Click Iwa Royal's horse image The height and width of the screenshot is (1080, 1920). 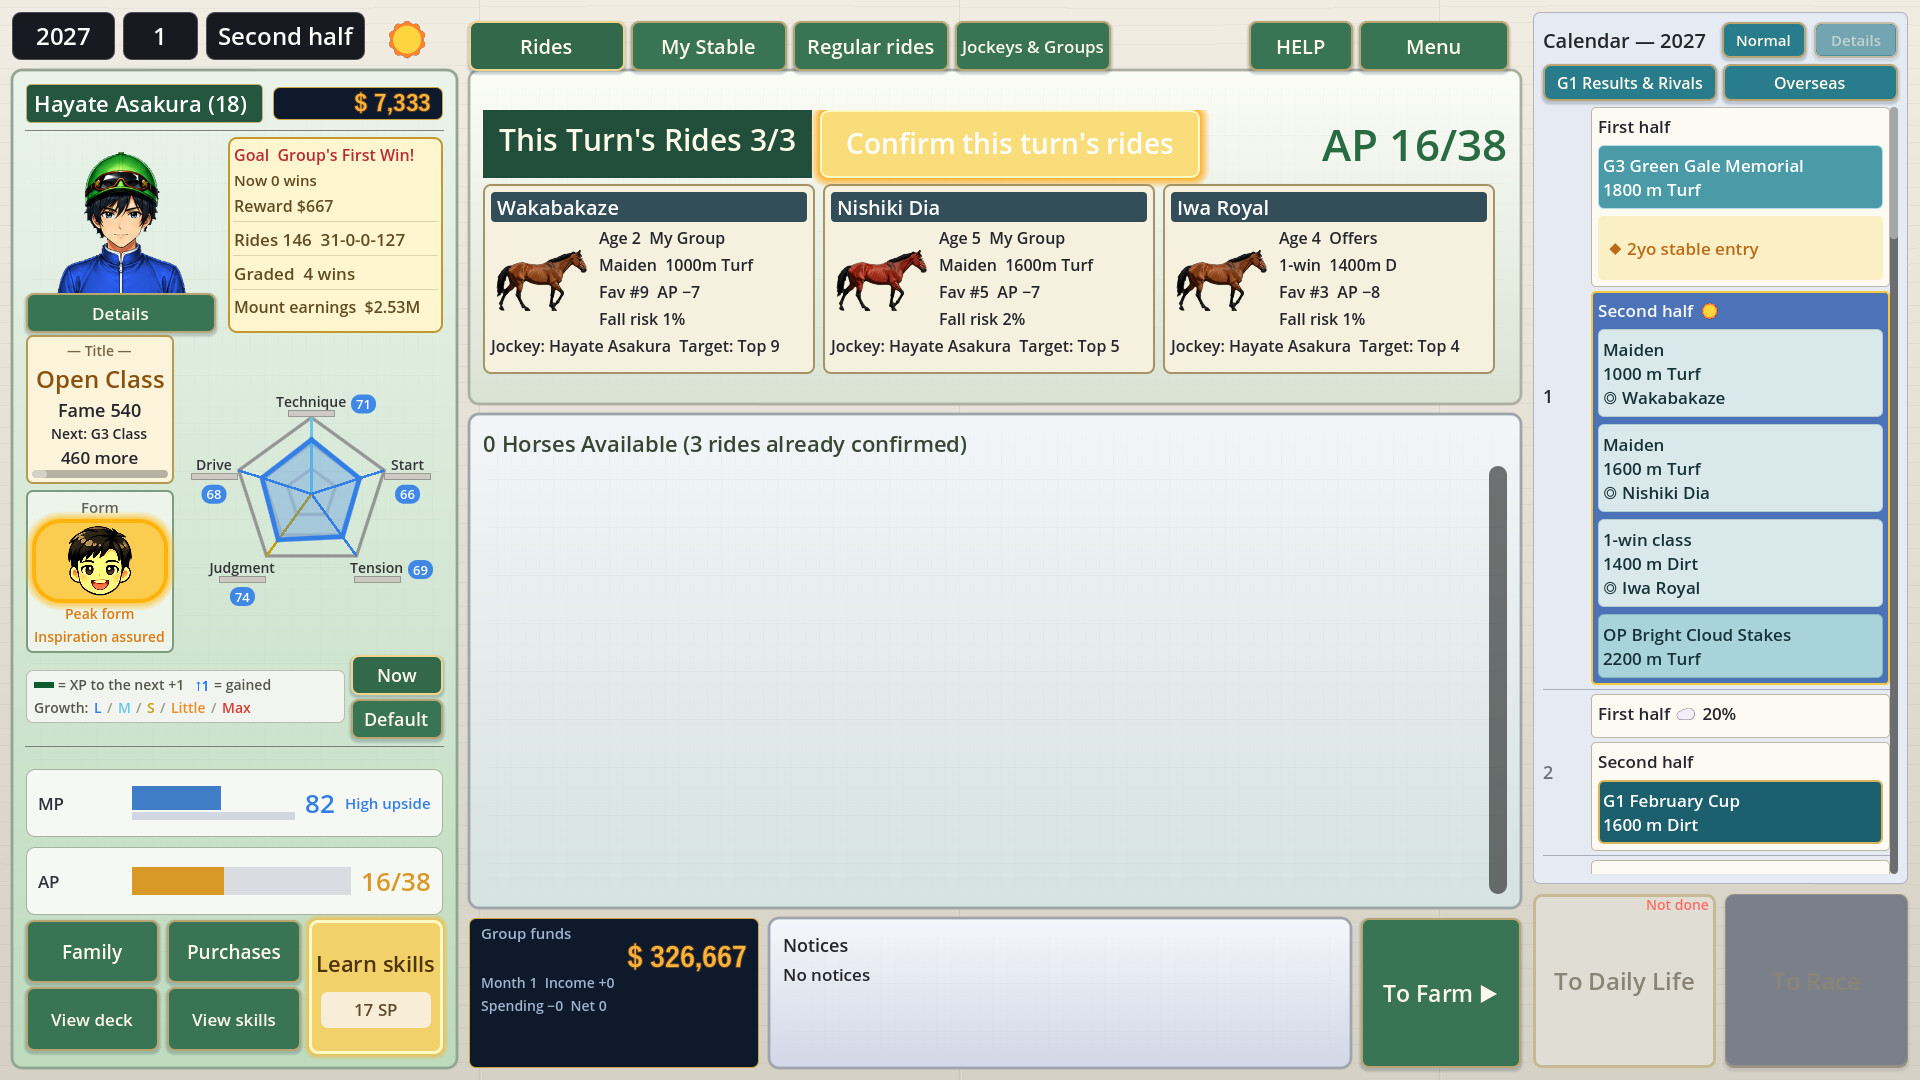click(1221, 279)
